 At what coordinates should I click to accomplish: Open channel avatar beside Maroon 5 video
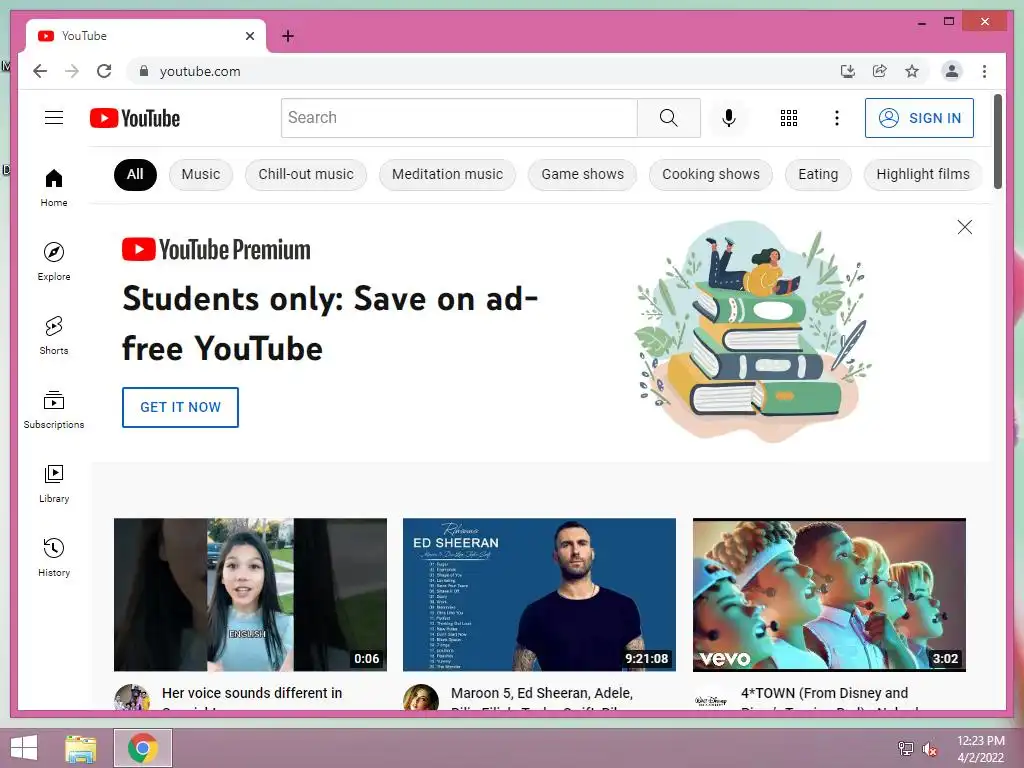click(421, 697)
